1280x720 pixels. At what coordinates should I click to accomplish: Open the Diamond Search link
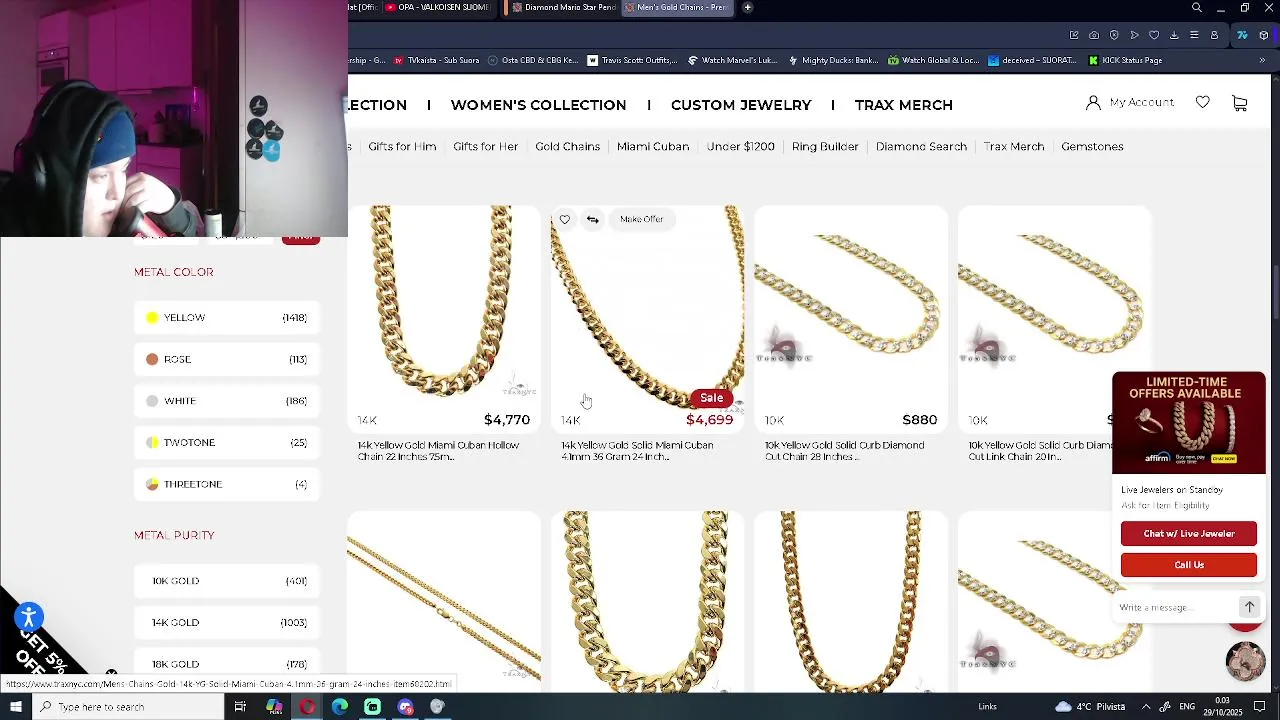[921, 147]
